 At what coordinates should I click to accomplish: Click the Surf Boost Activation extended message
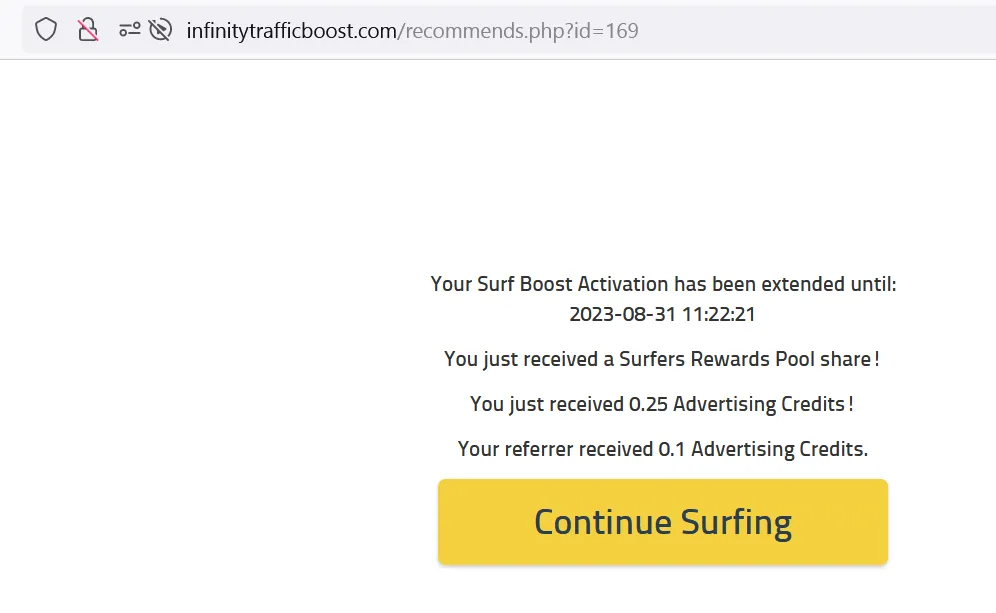tap(663, 284)
